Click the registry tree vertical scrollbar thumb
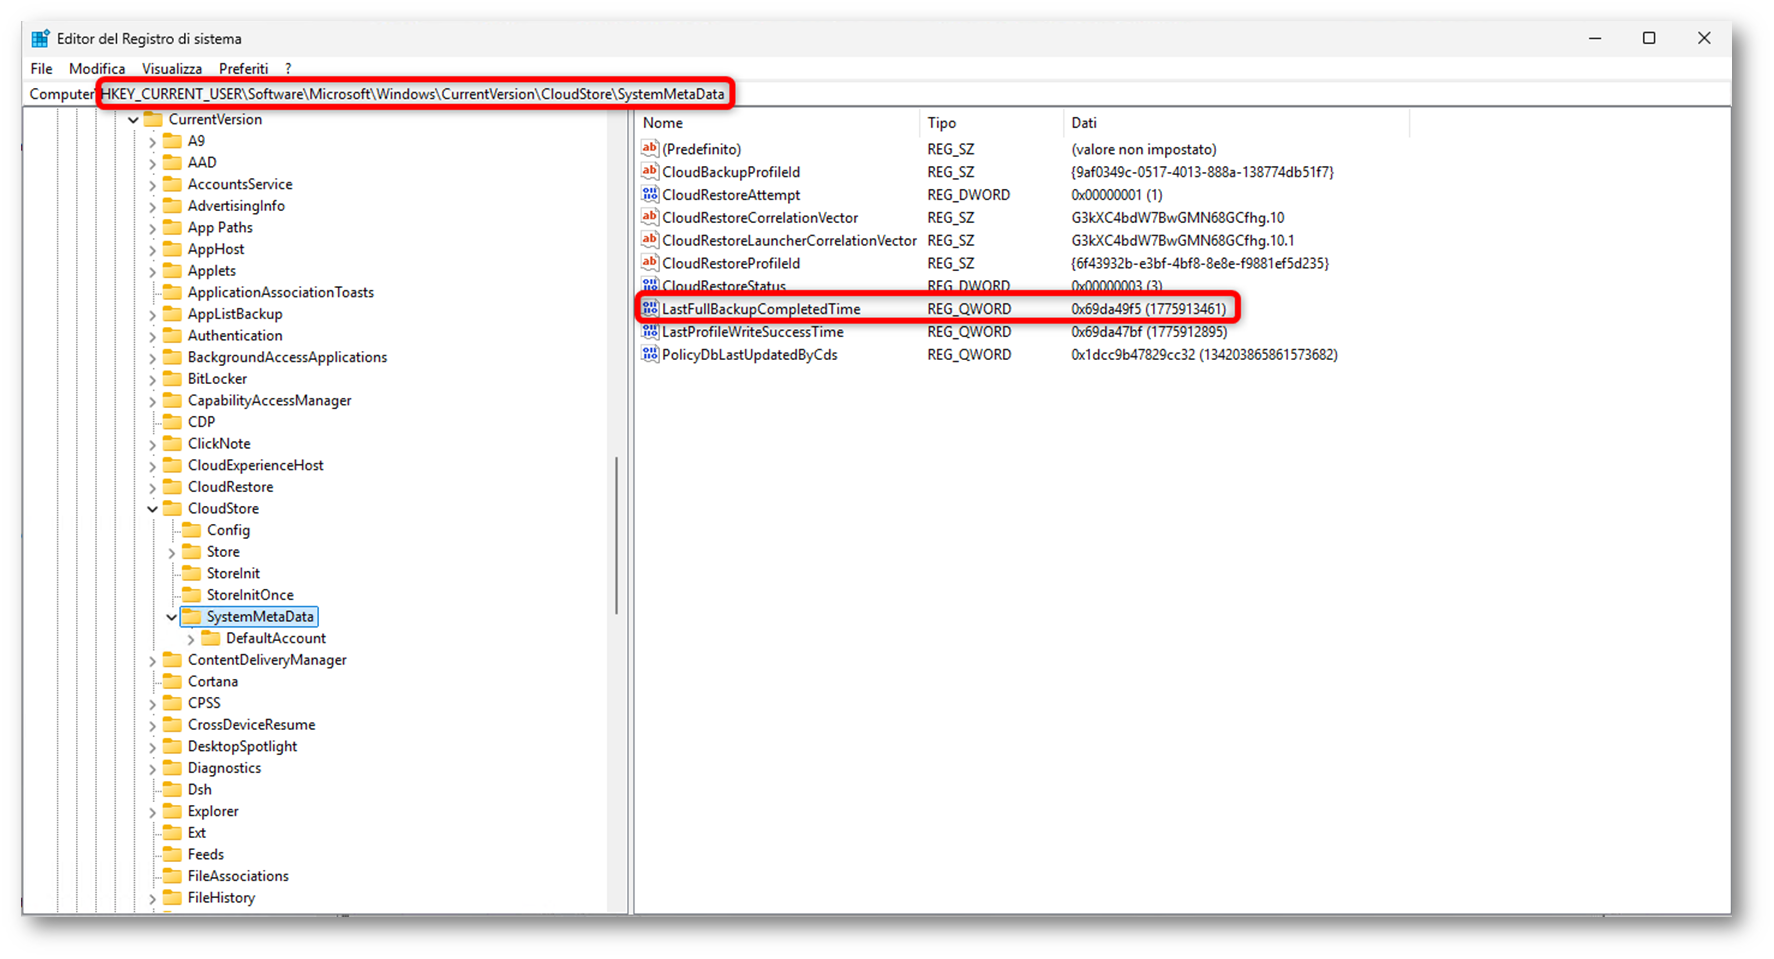 click(x=617, y=535)
